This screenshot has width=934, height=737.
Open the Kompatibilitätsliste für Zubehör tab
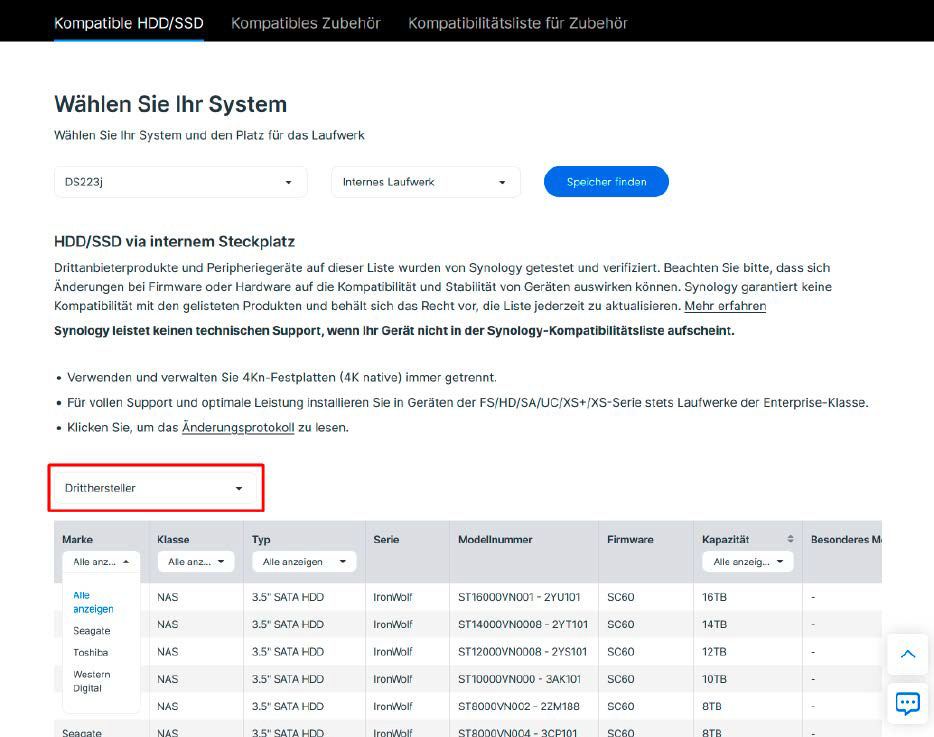click(x=517, y=21)
